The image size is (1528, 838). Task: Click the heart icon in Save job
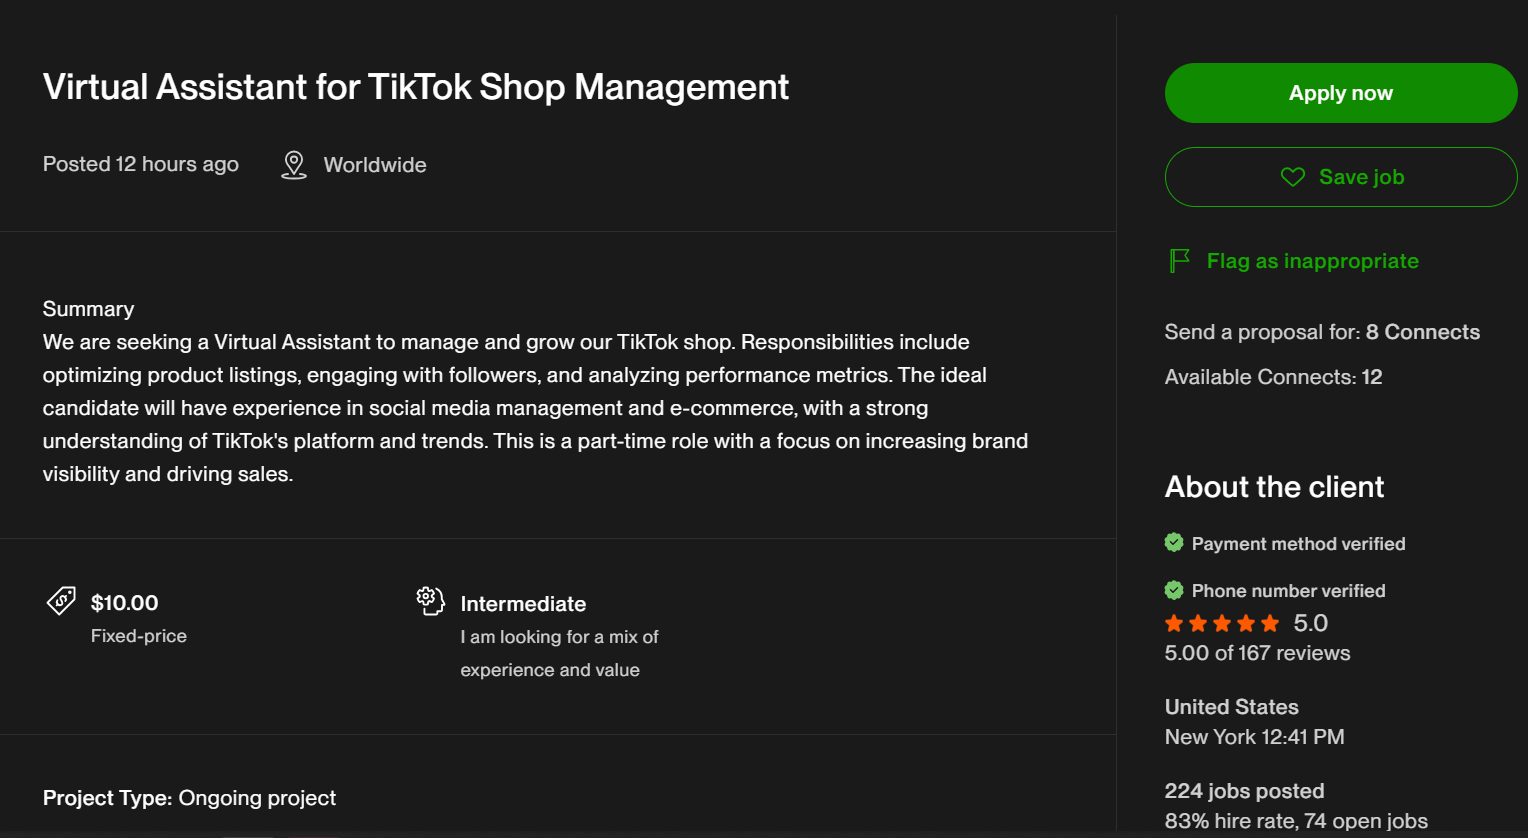[1293, 177]
